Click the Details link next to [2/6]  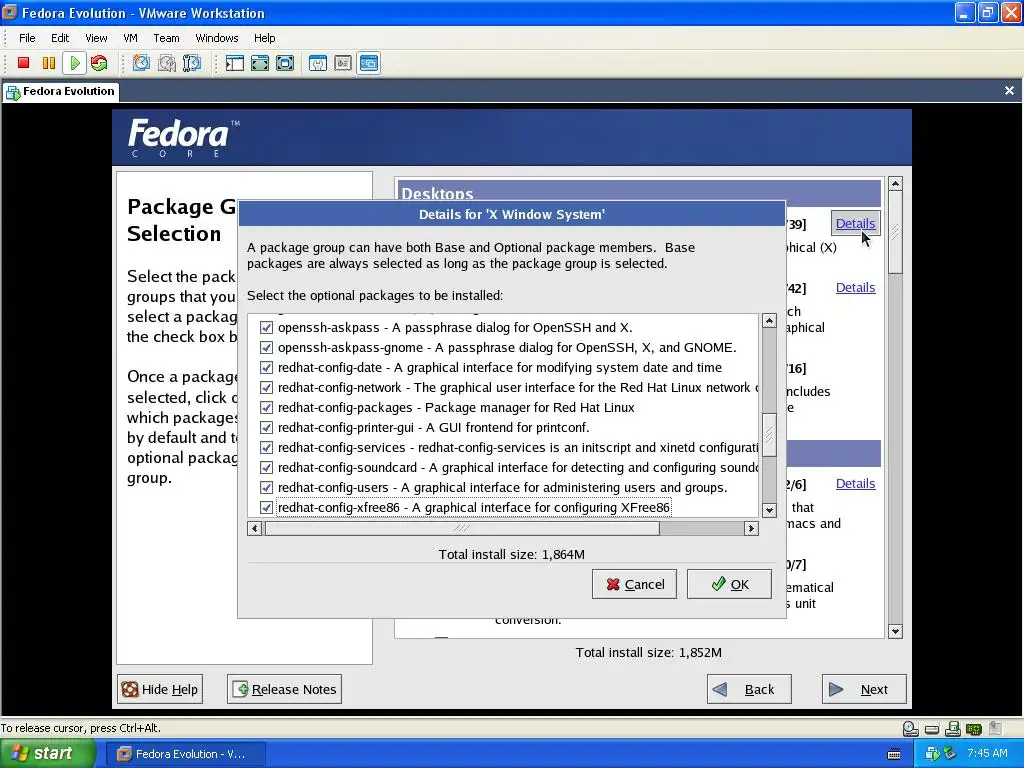[856, 483]
